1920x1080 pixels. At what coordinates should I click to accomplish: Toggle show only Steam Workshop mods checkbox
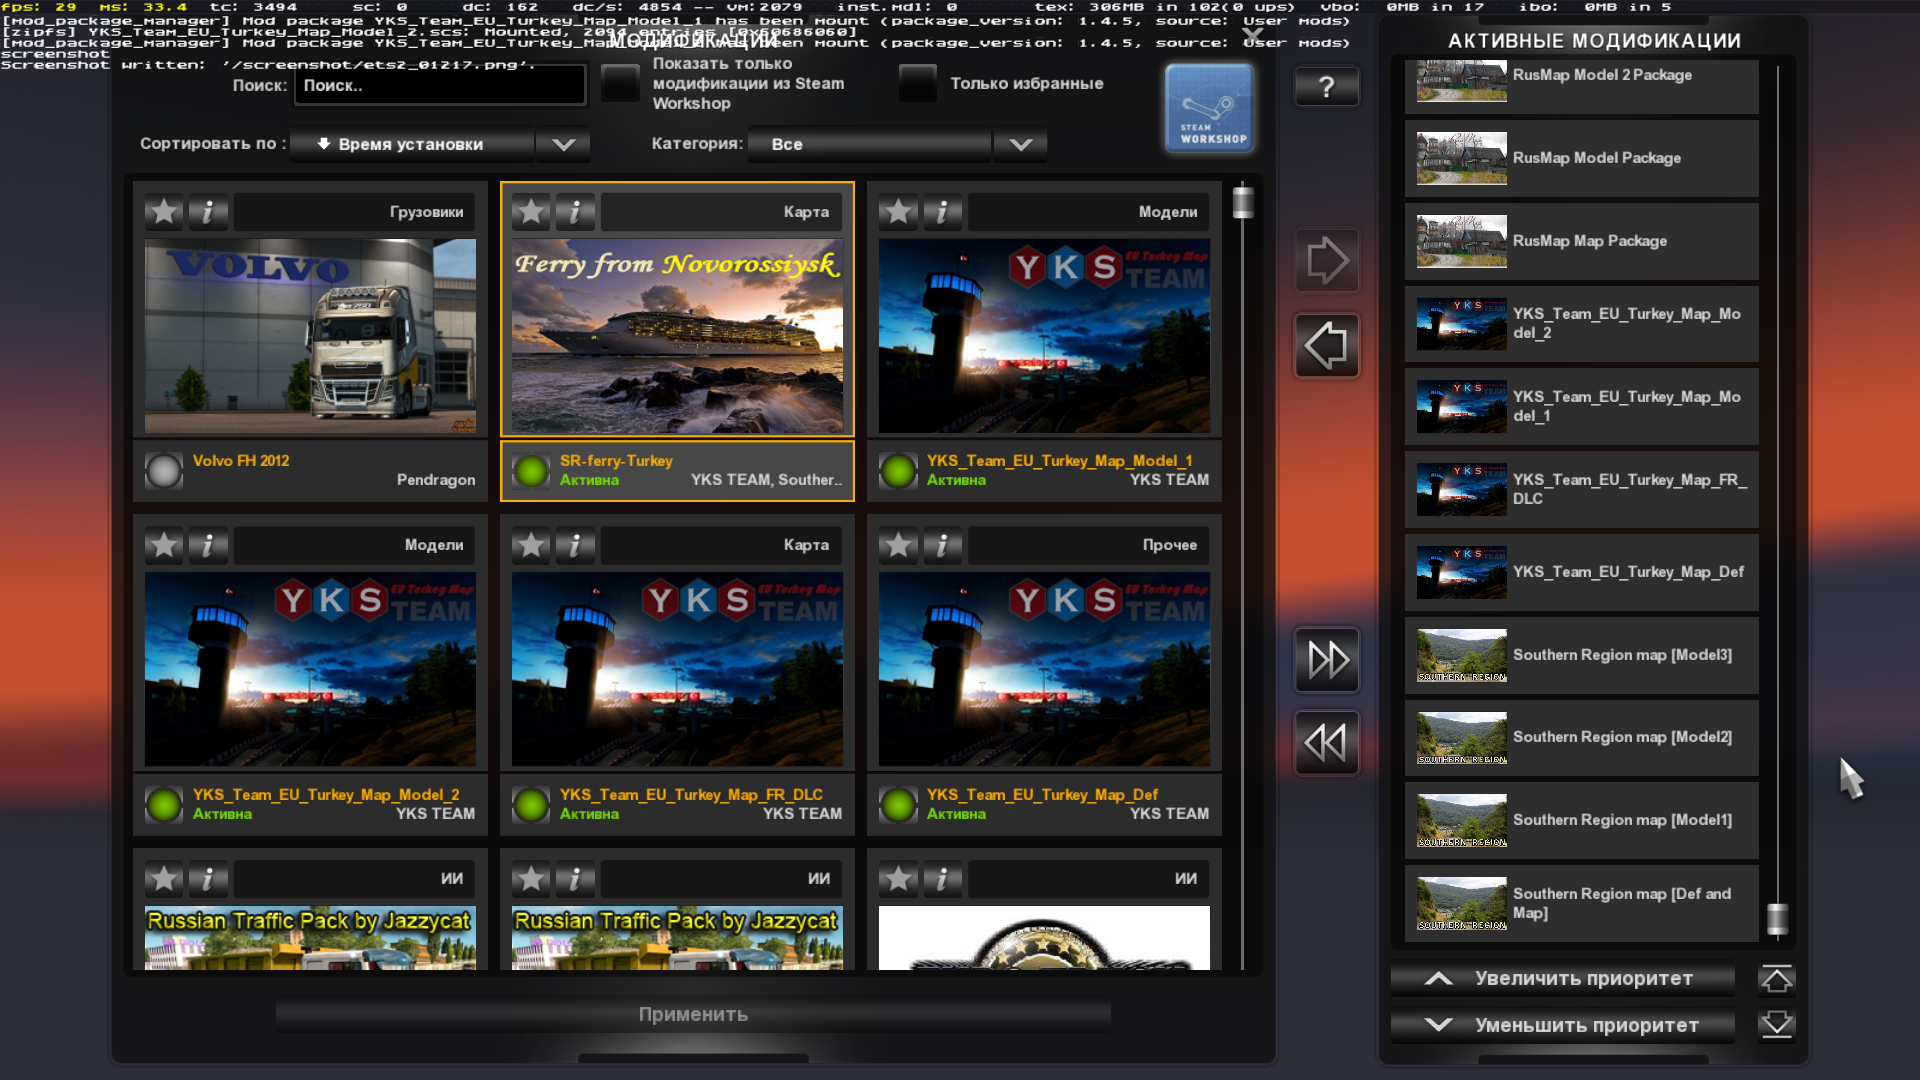click(620, 83)
